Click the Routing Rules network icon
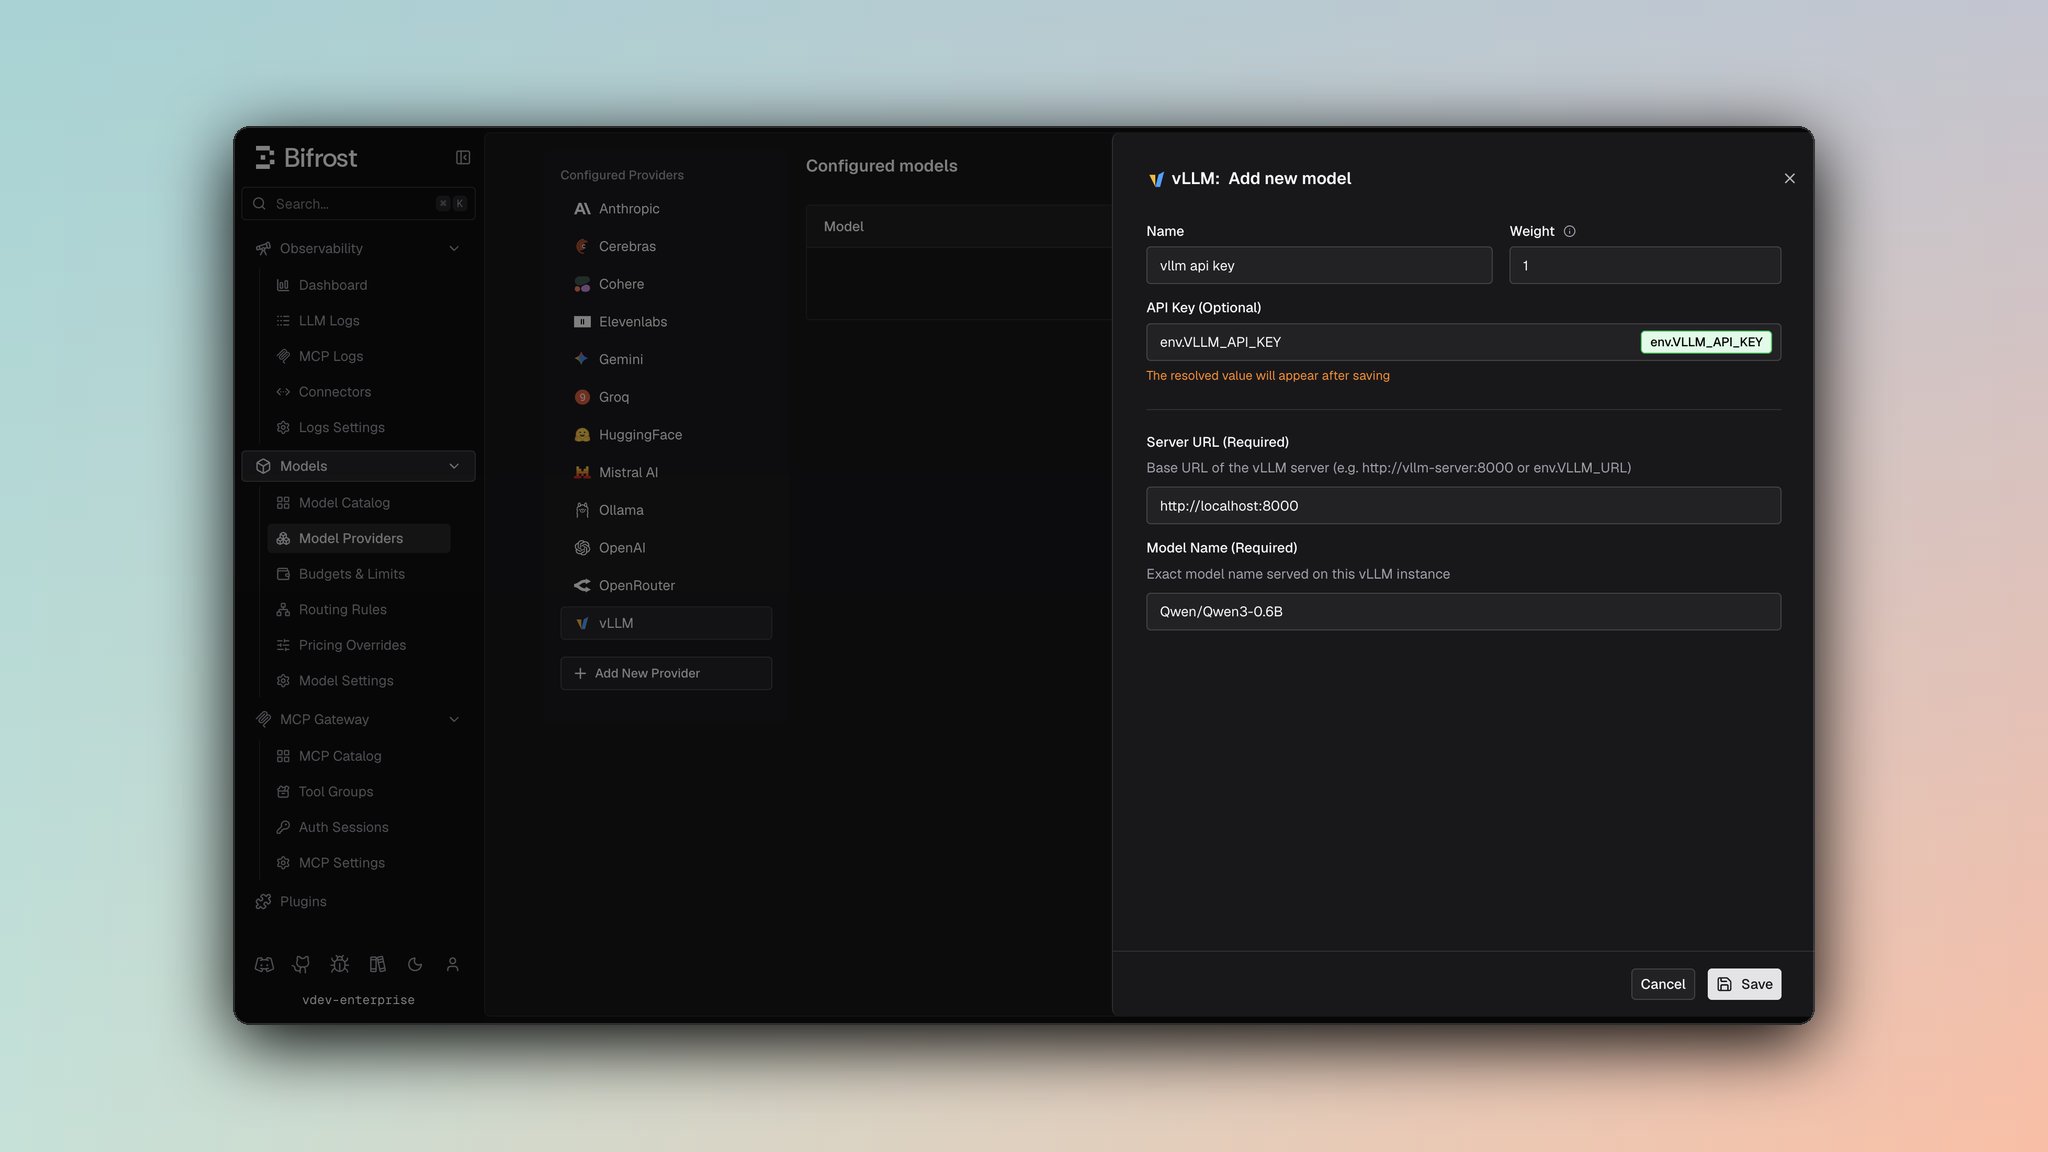 pyautogui.click(x=283, y=610)
